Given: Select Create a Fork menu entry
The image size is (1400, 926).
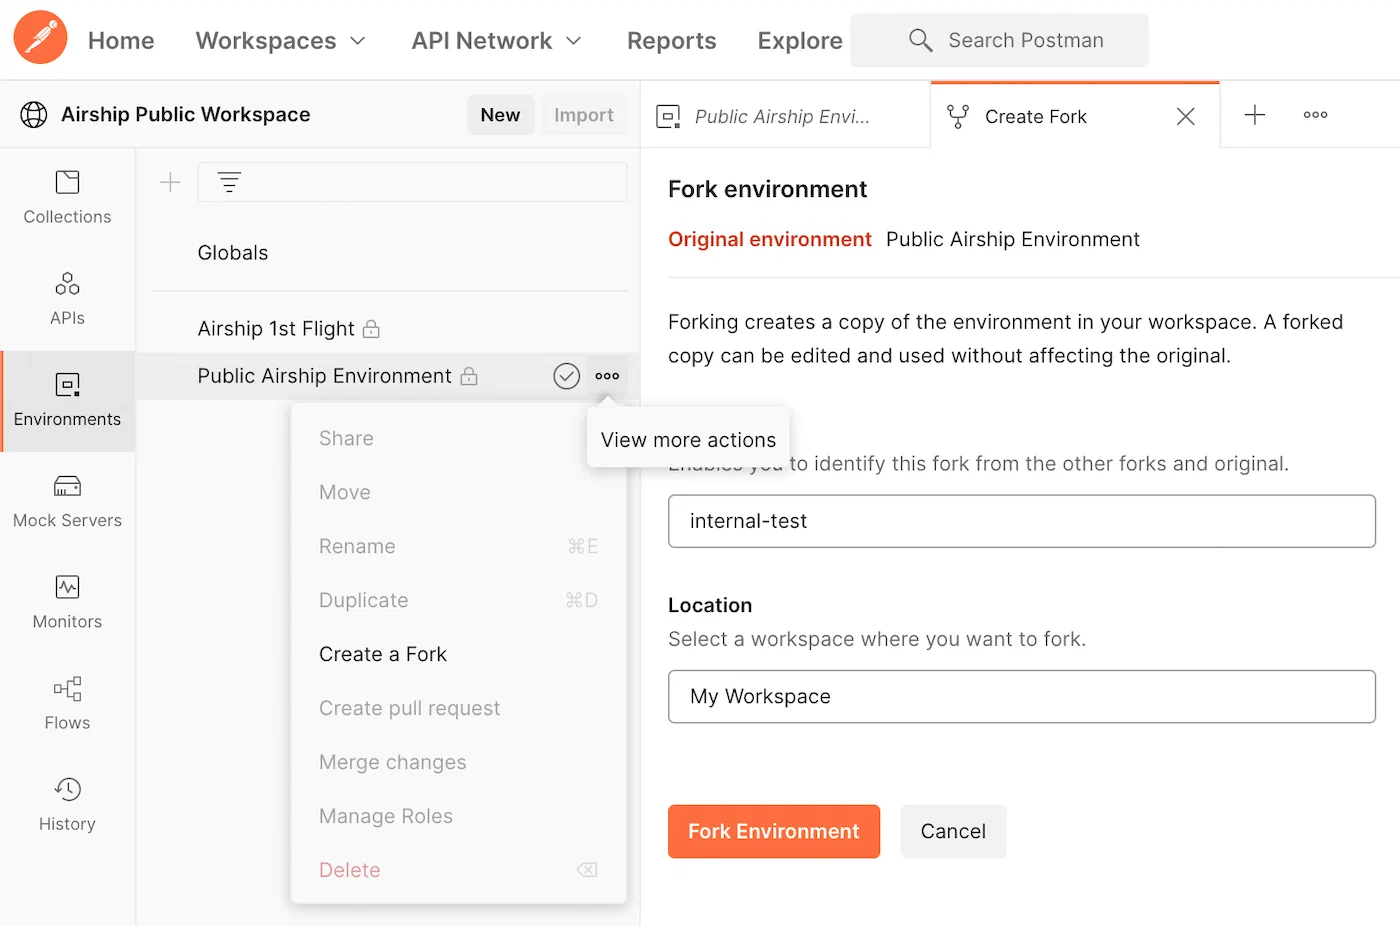Looking at the screenshot, I should tap(383, 654).
